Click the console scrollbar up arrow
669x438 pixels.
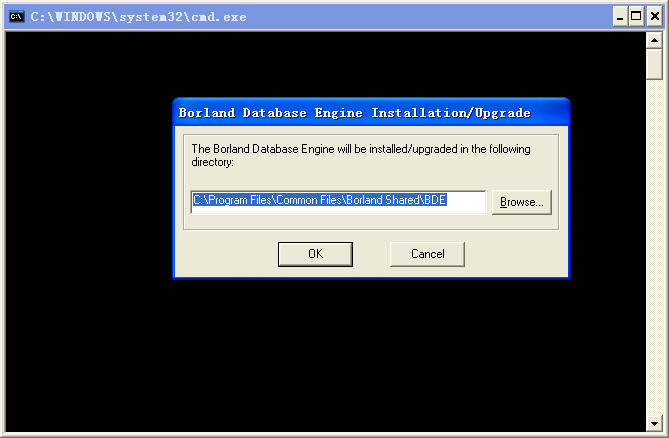pos(654,41)
